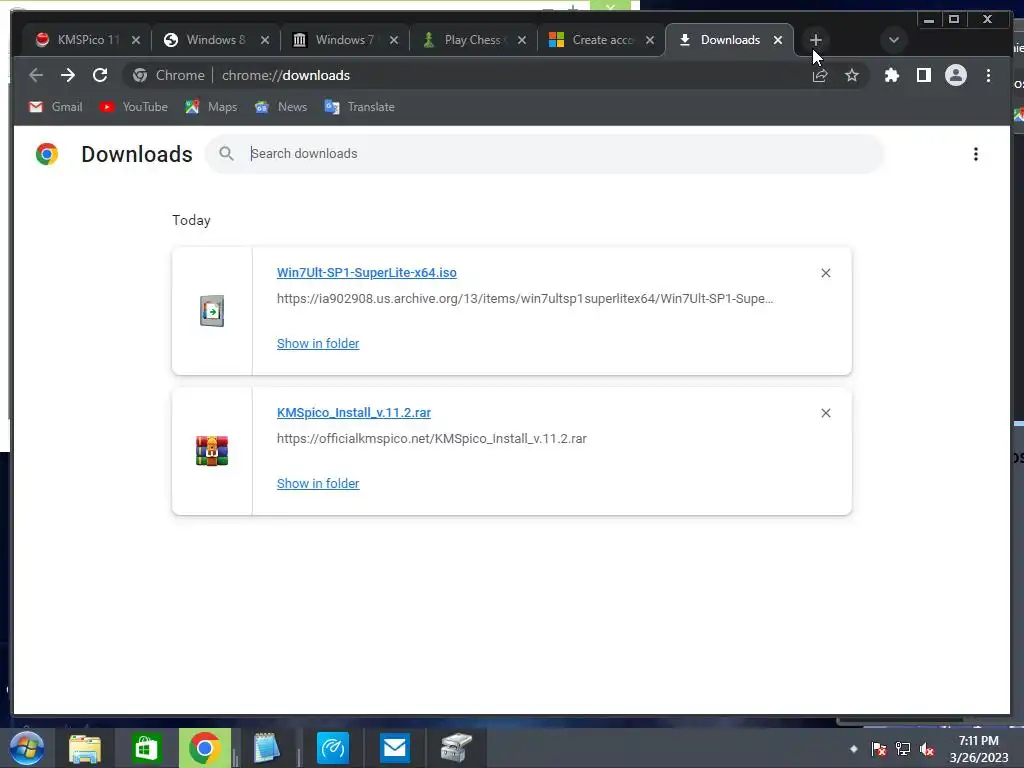Click the muted volume tray icon

pyautogui.click(x=927, y=749)
